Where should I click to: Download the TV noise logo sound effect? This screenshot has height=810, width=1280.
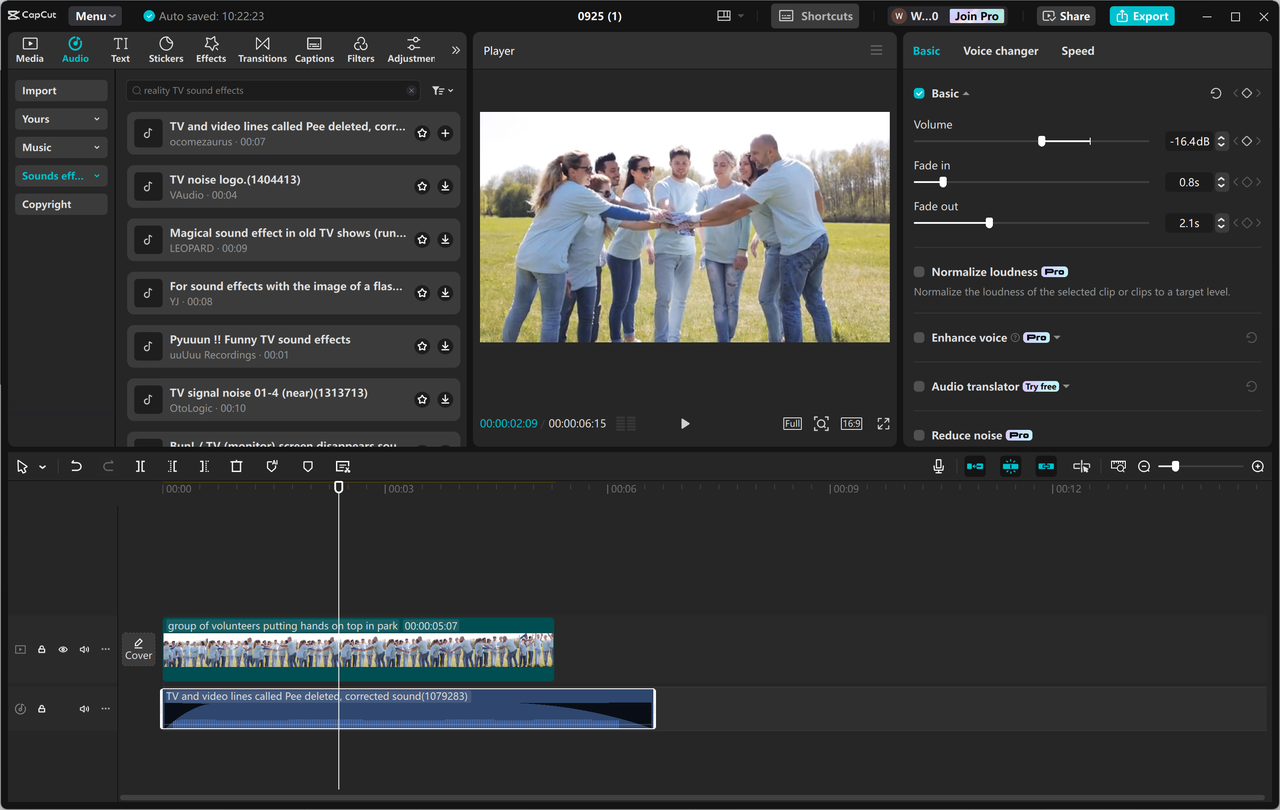pyautogui.click(x=445, y=186)
